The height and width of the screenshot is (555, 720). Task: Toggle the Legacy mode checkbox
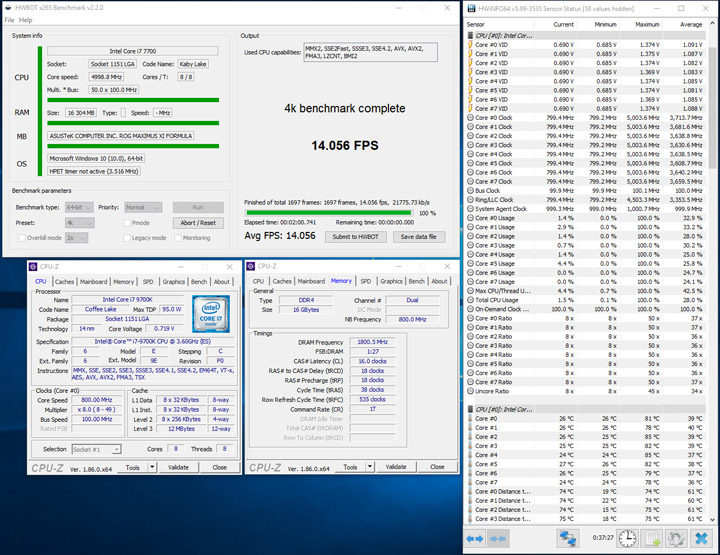(x=126, y=238)
